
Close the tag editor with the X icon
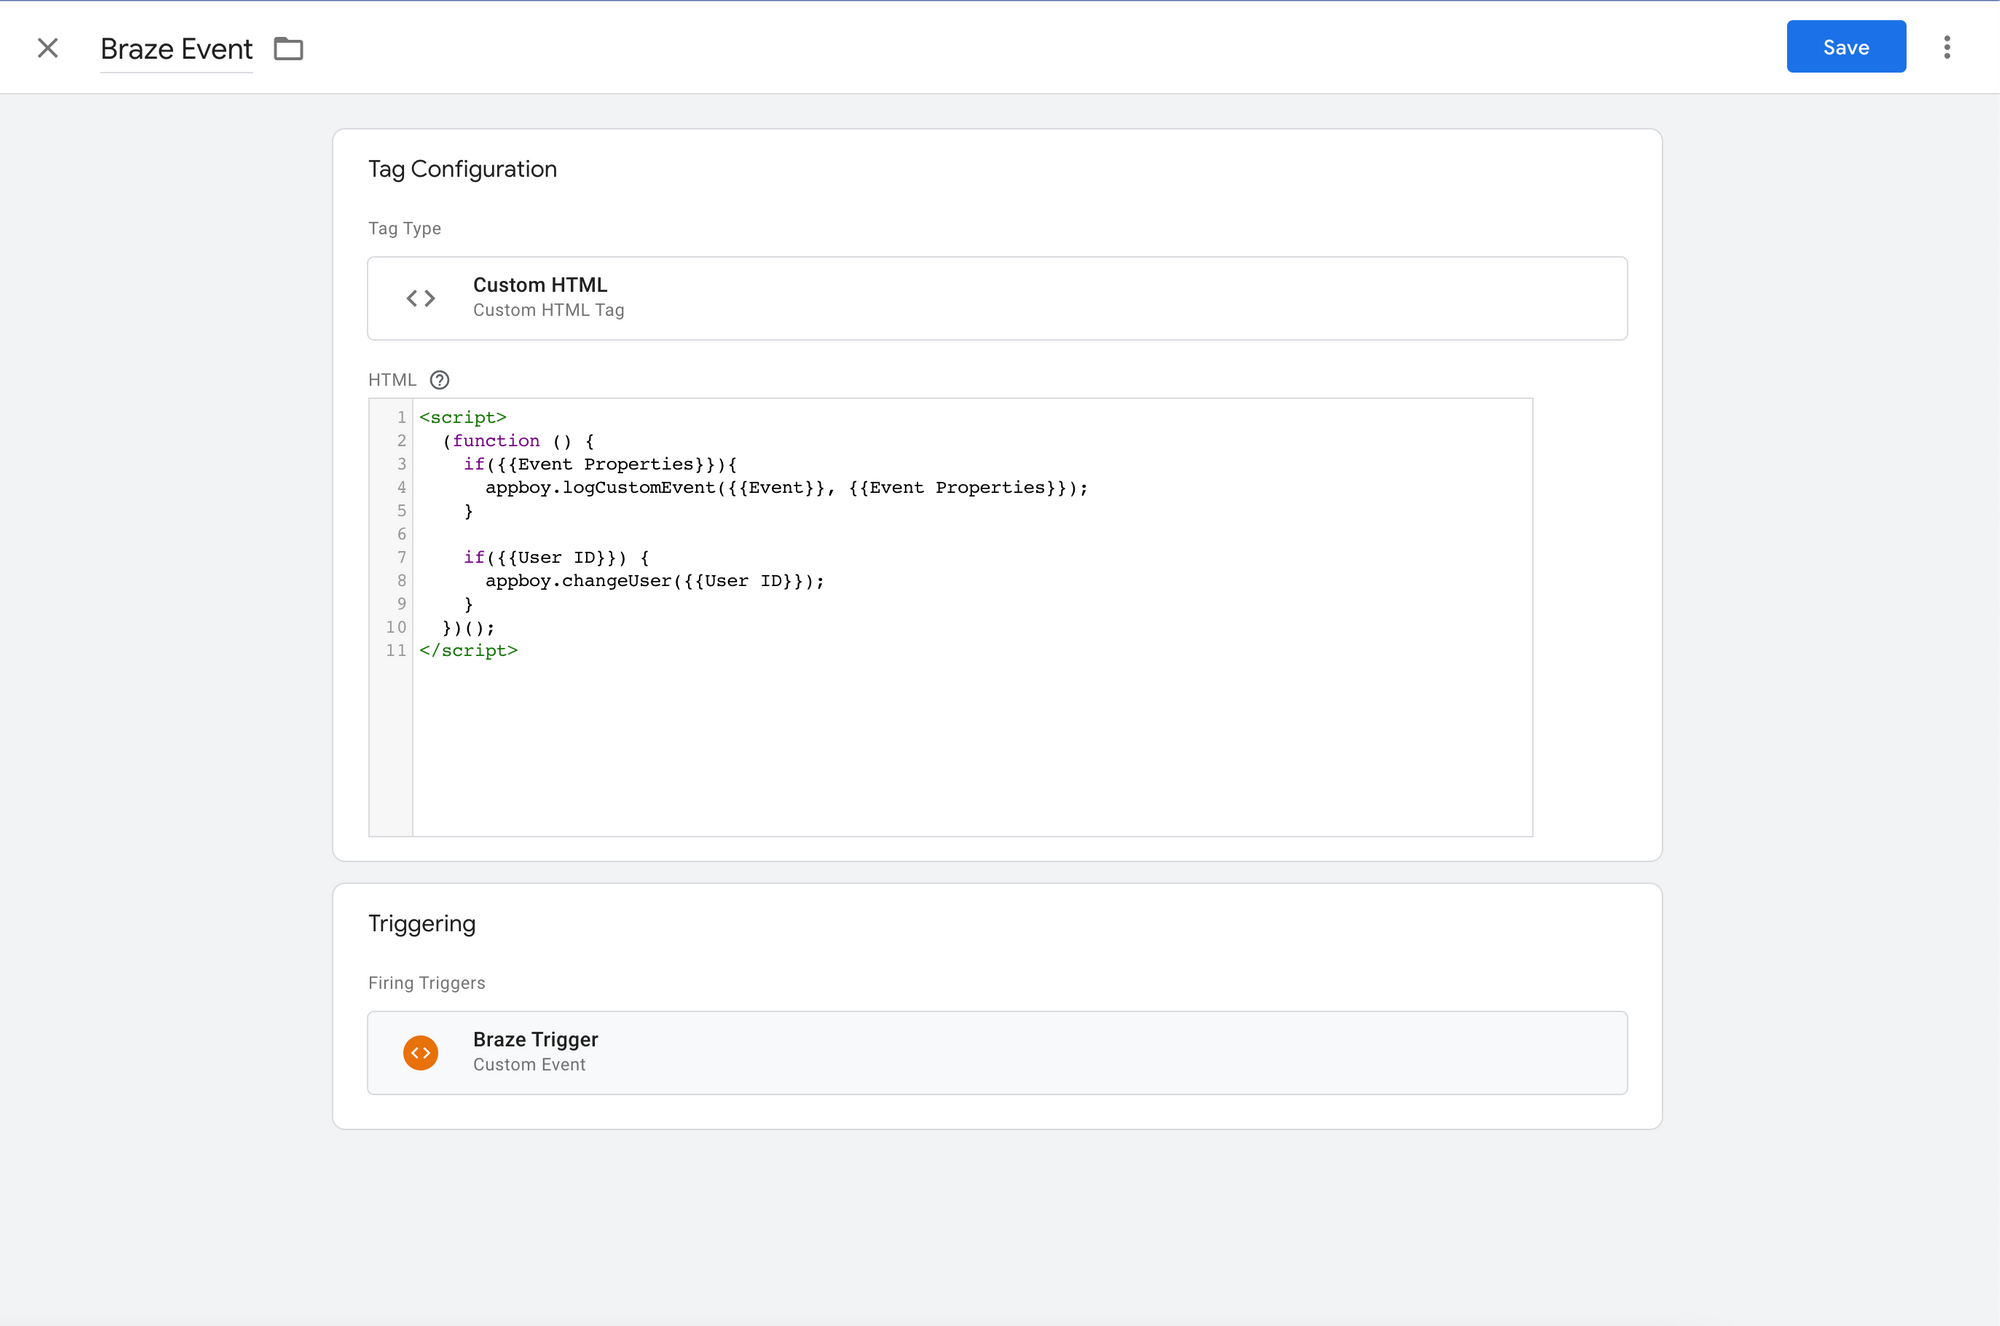[48, 48]
